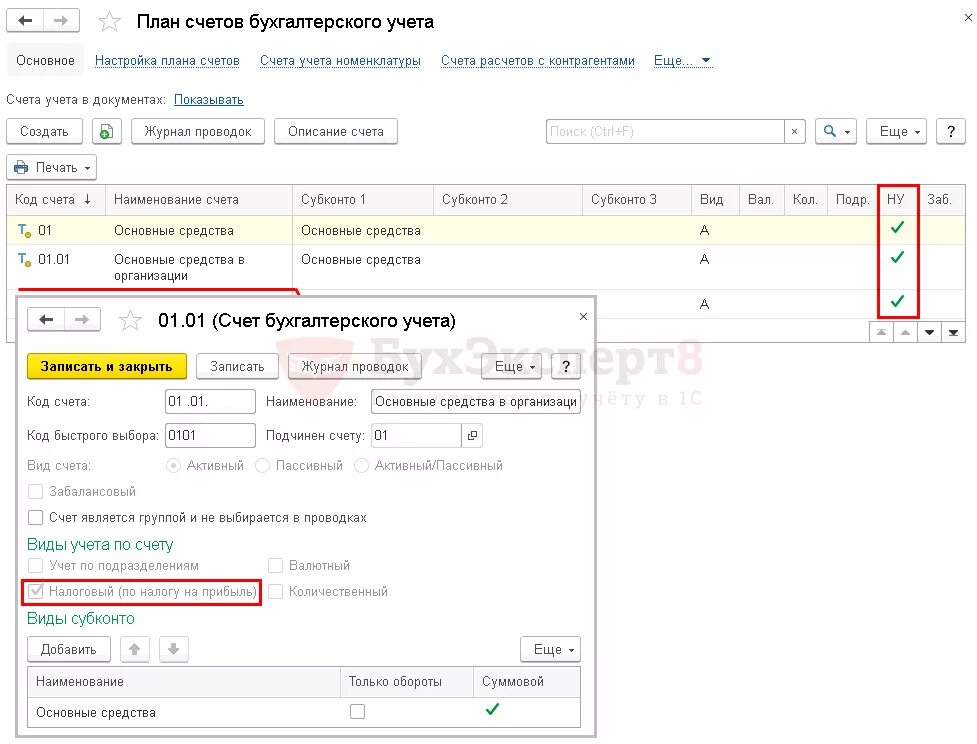Expand the Еще link in the navigation bar
The height and width of the screenshot is (744, 977).
click(682, 61)
